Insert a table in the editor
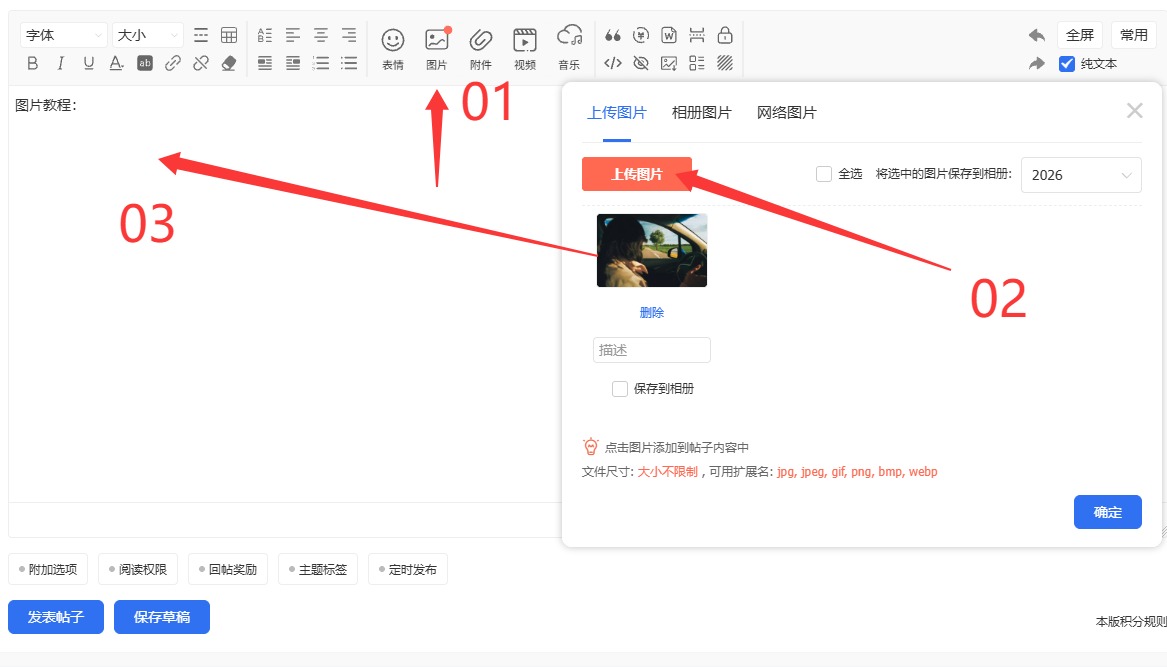This screenshot has width=1167, height=667. (x=229, y=35)
